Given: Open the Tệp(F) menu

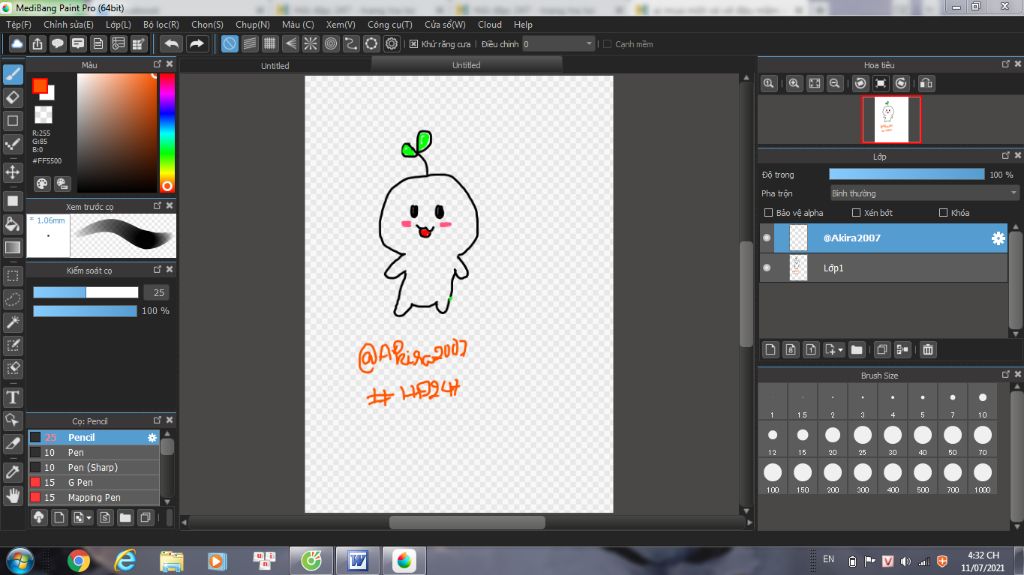Looking at the screenshot, I should click(19, 25).
